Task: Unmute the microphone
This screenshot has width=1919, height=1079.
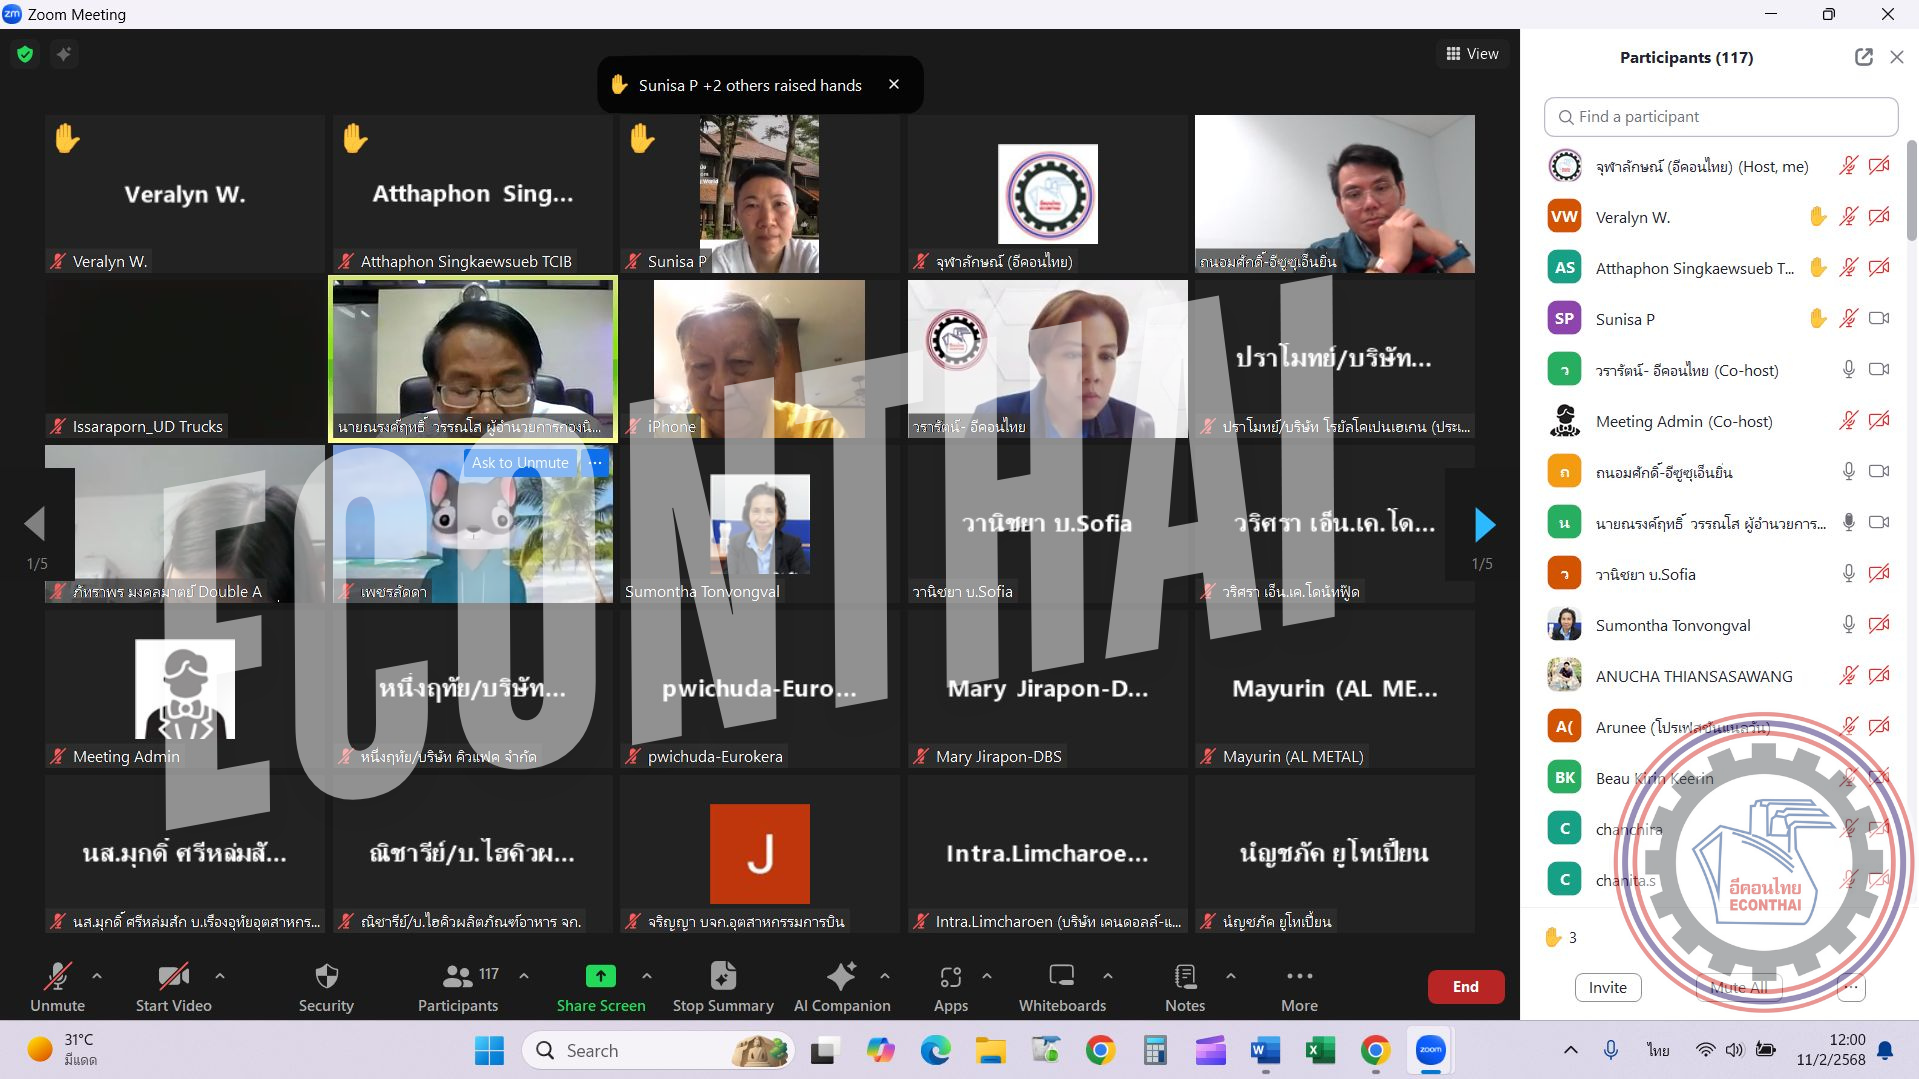Action: pos(57,977)
